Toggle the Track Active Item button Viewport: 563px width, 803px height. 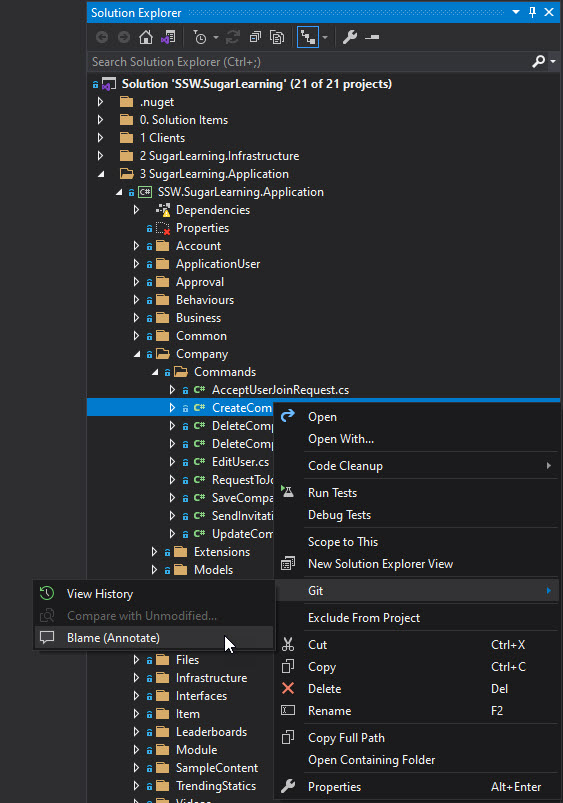[308, 37]
